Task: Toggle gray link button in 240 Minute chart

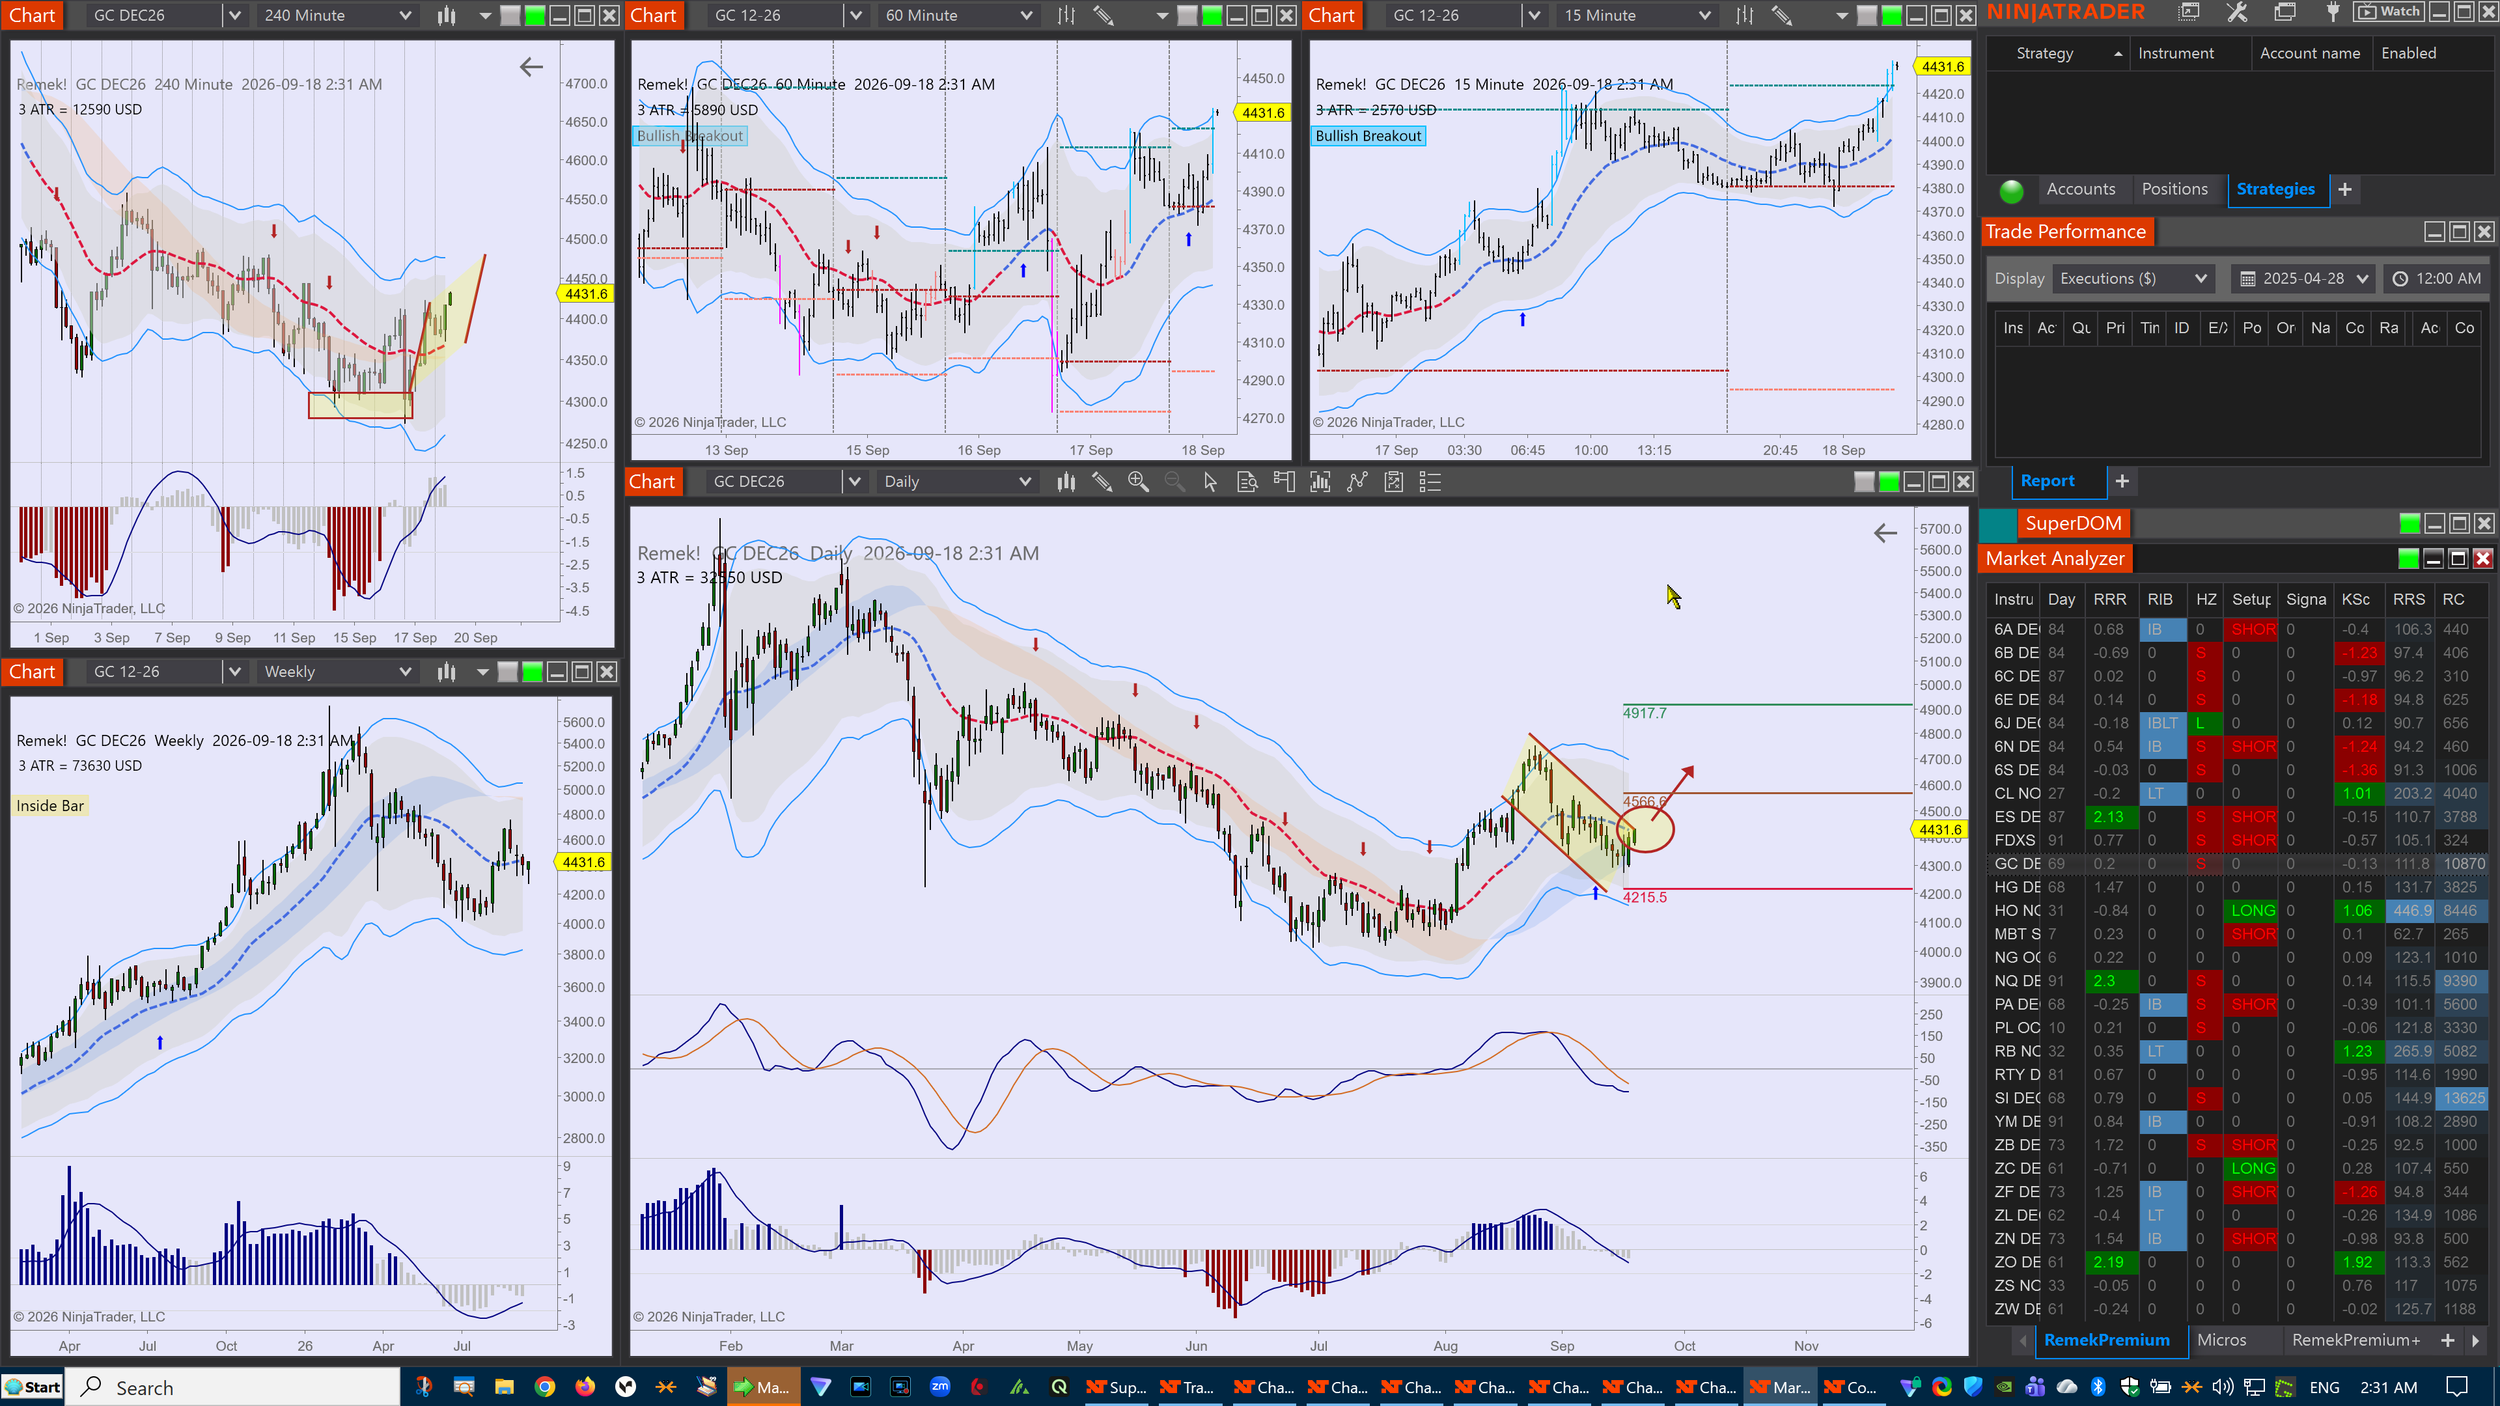Action: point(510,15)
